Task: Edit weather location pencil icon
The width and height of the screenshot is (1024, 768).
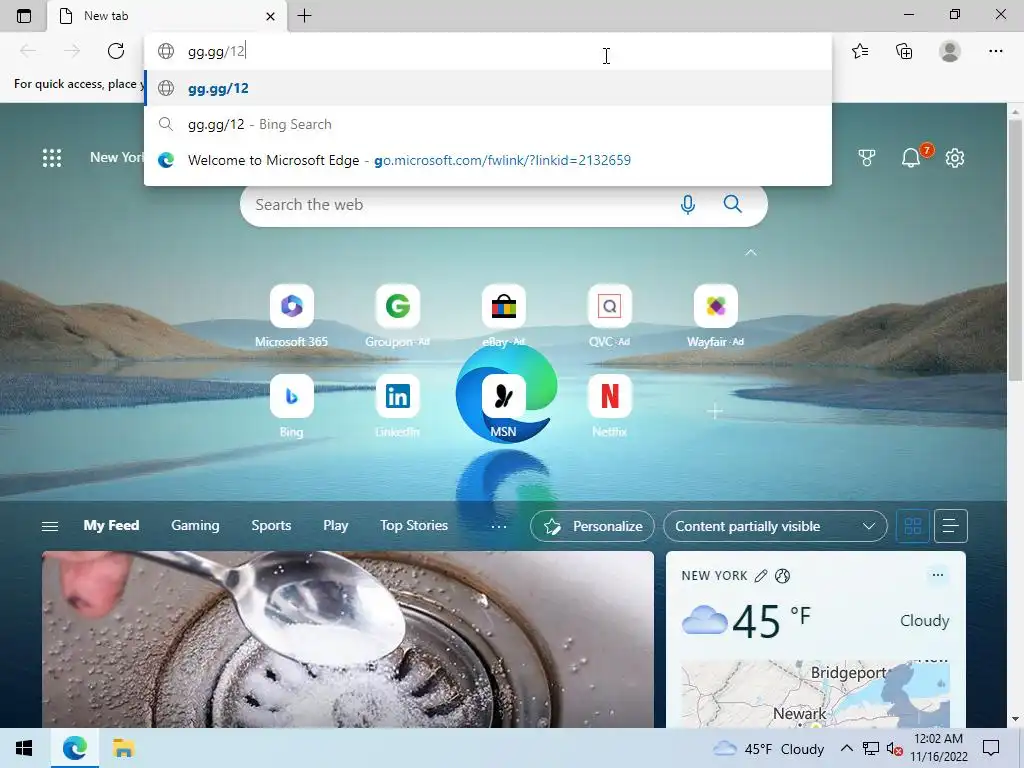Action: tap(761, 576)
